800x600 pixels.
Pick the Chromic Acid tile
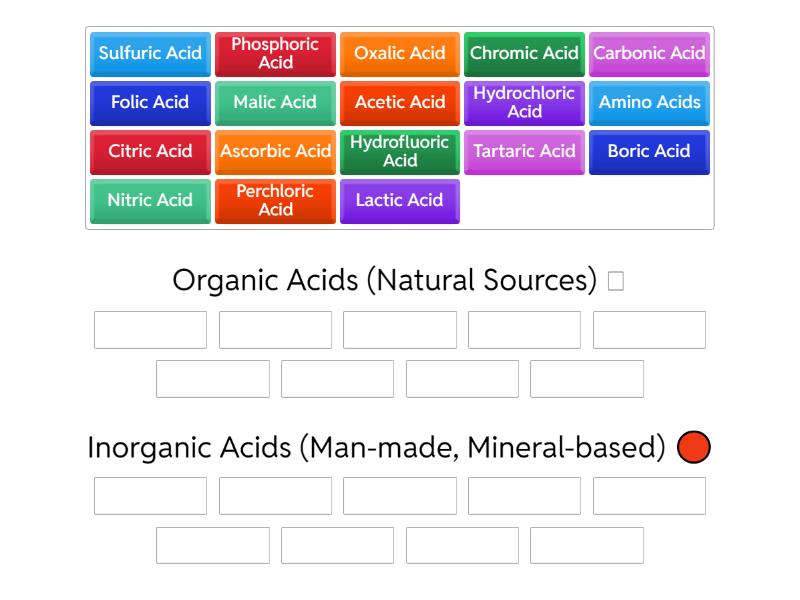[524, 54]
